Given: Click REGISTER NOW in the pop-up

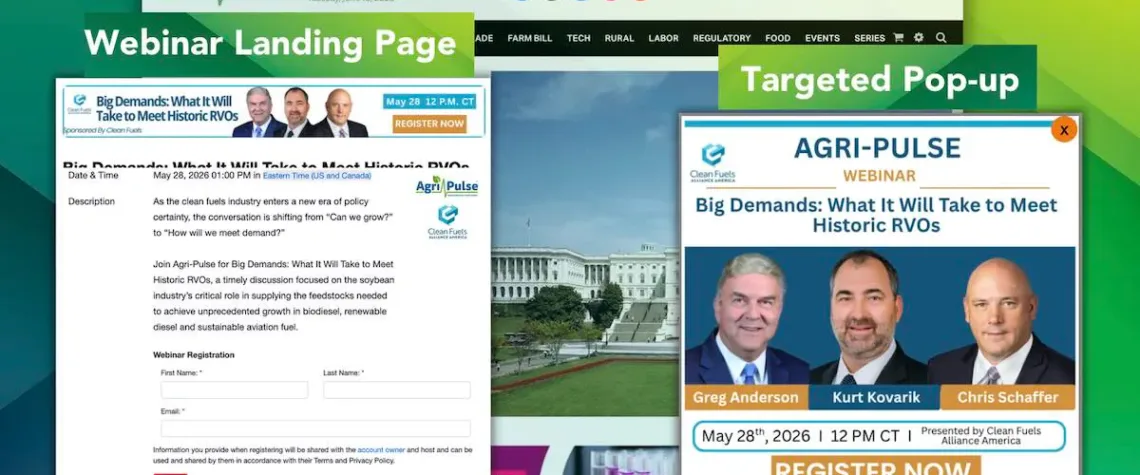Looking at the screenshot, I should (x=875, y=466).
